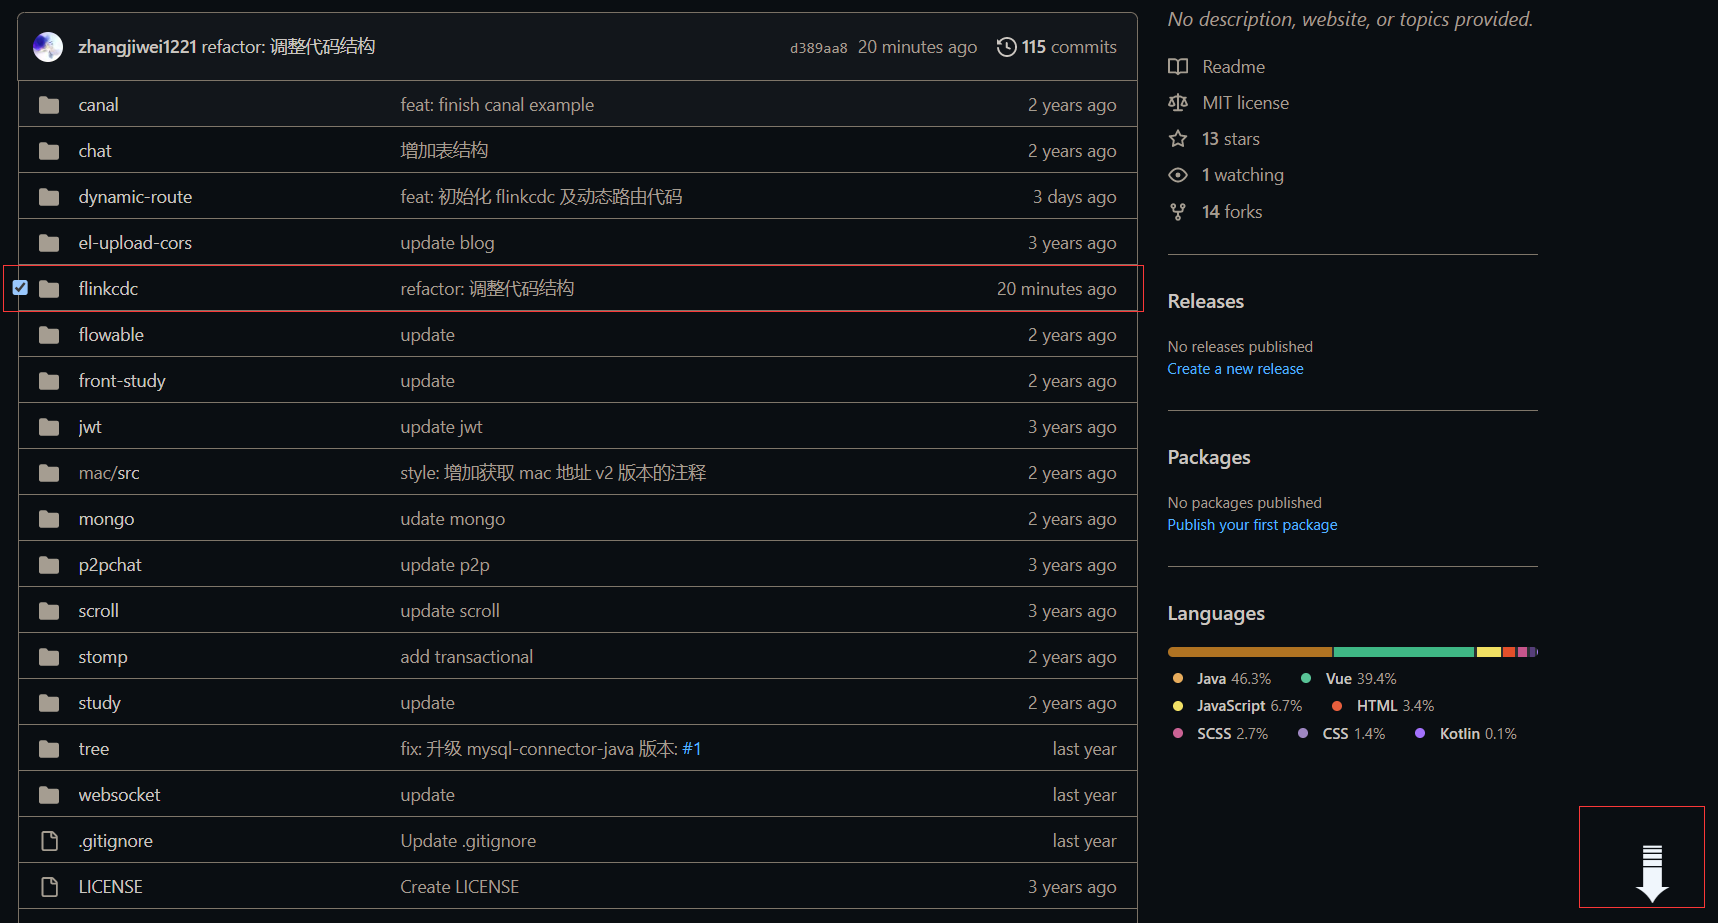
Task: Click Publish your first package
Action: click(x=1252, y=525)
